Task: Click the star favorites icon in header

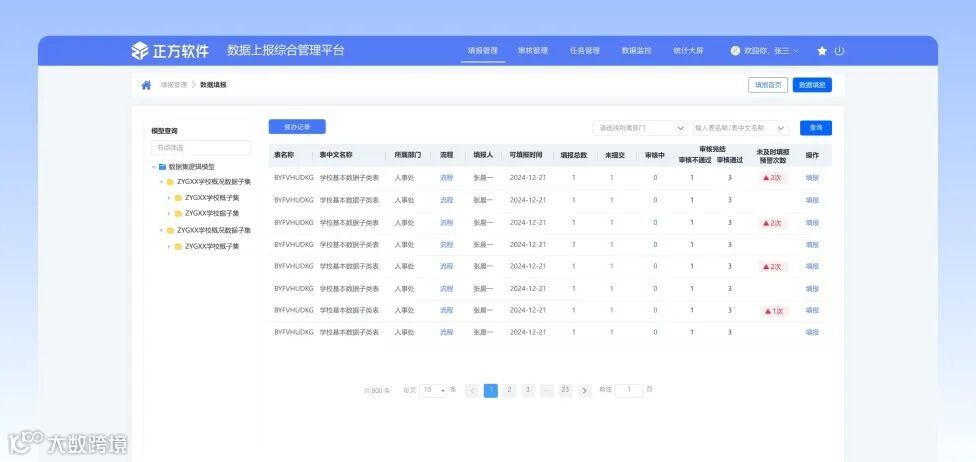Action: pos(822,51)
